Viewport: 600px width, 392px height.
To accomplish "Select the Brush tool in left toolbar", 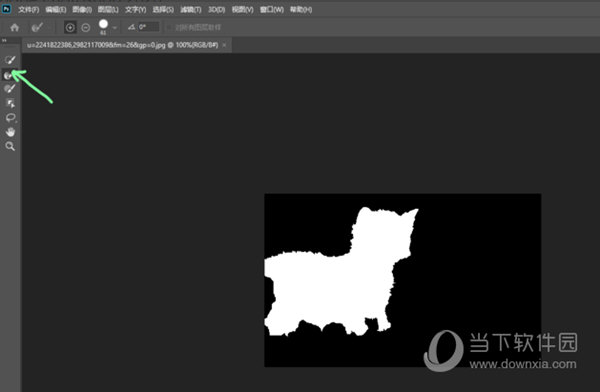I will [10, 89].
